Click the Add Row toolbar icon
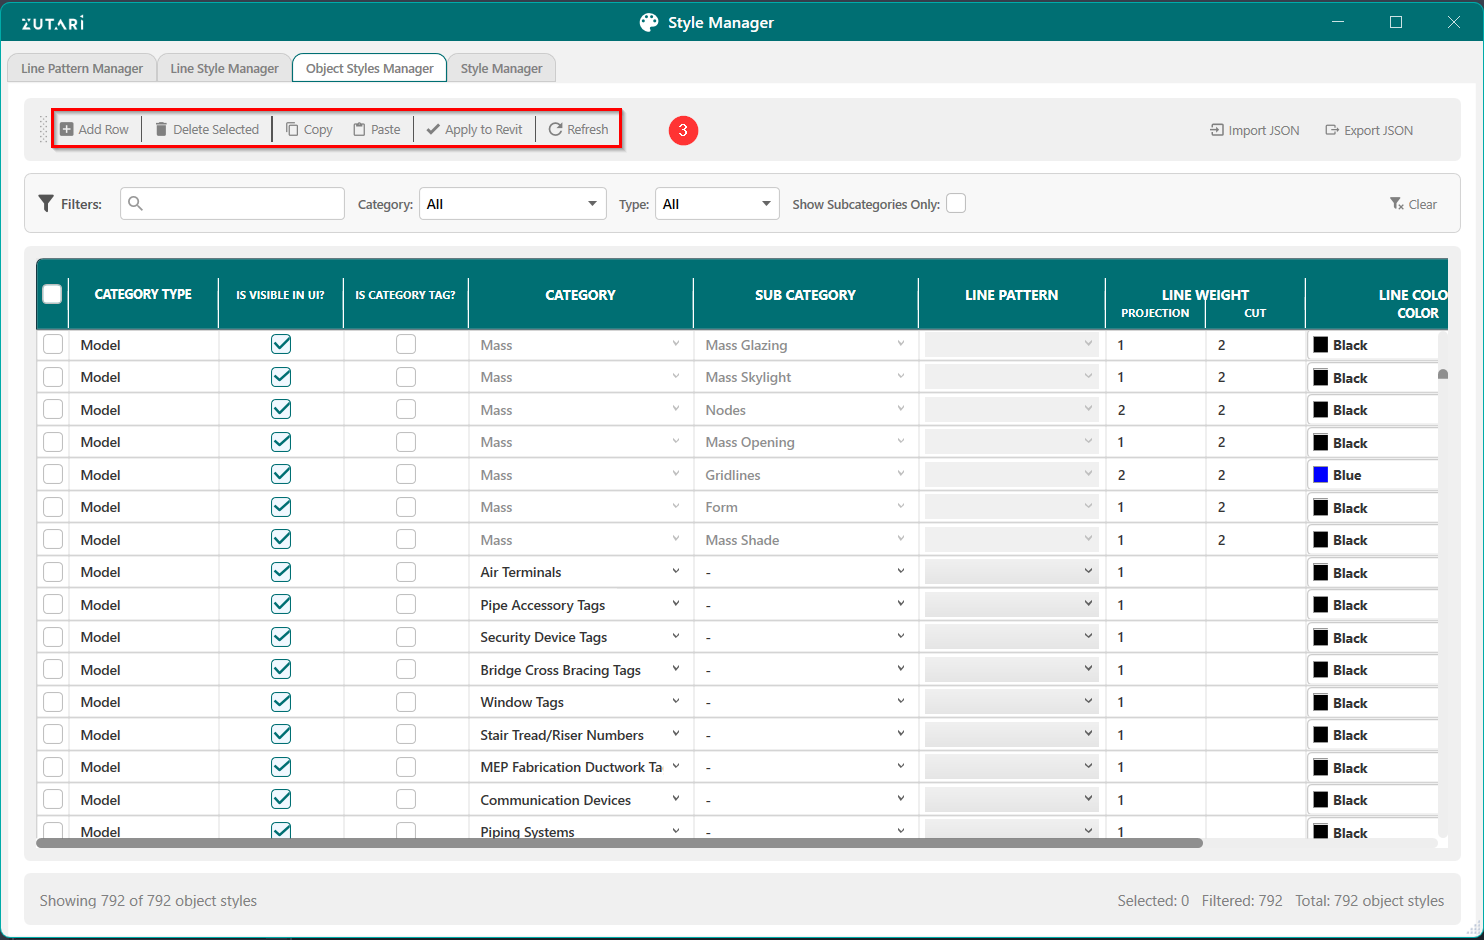 (x=67, y=130)
